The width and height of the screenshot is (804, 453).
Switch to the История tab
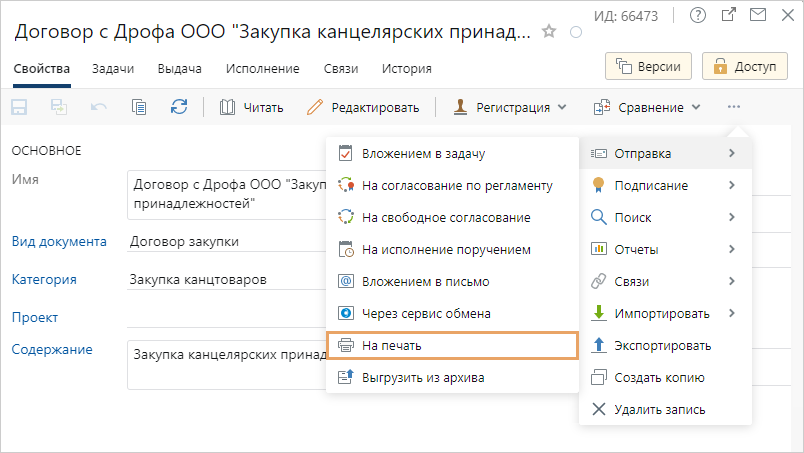pos(407,69)
